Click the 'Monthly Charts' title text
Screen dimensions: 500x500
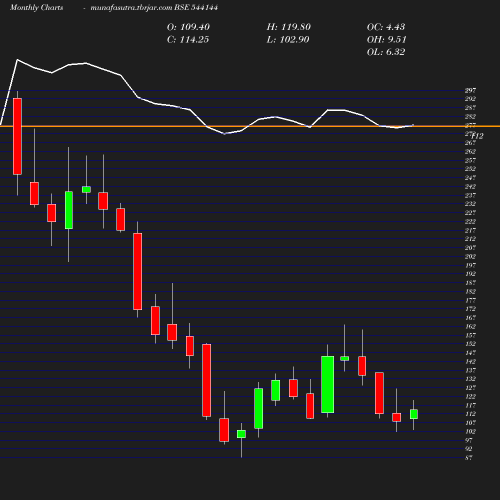coord(37,8)
